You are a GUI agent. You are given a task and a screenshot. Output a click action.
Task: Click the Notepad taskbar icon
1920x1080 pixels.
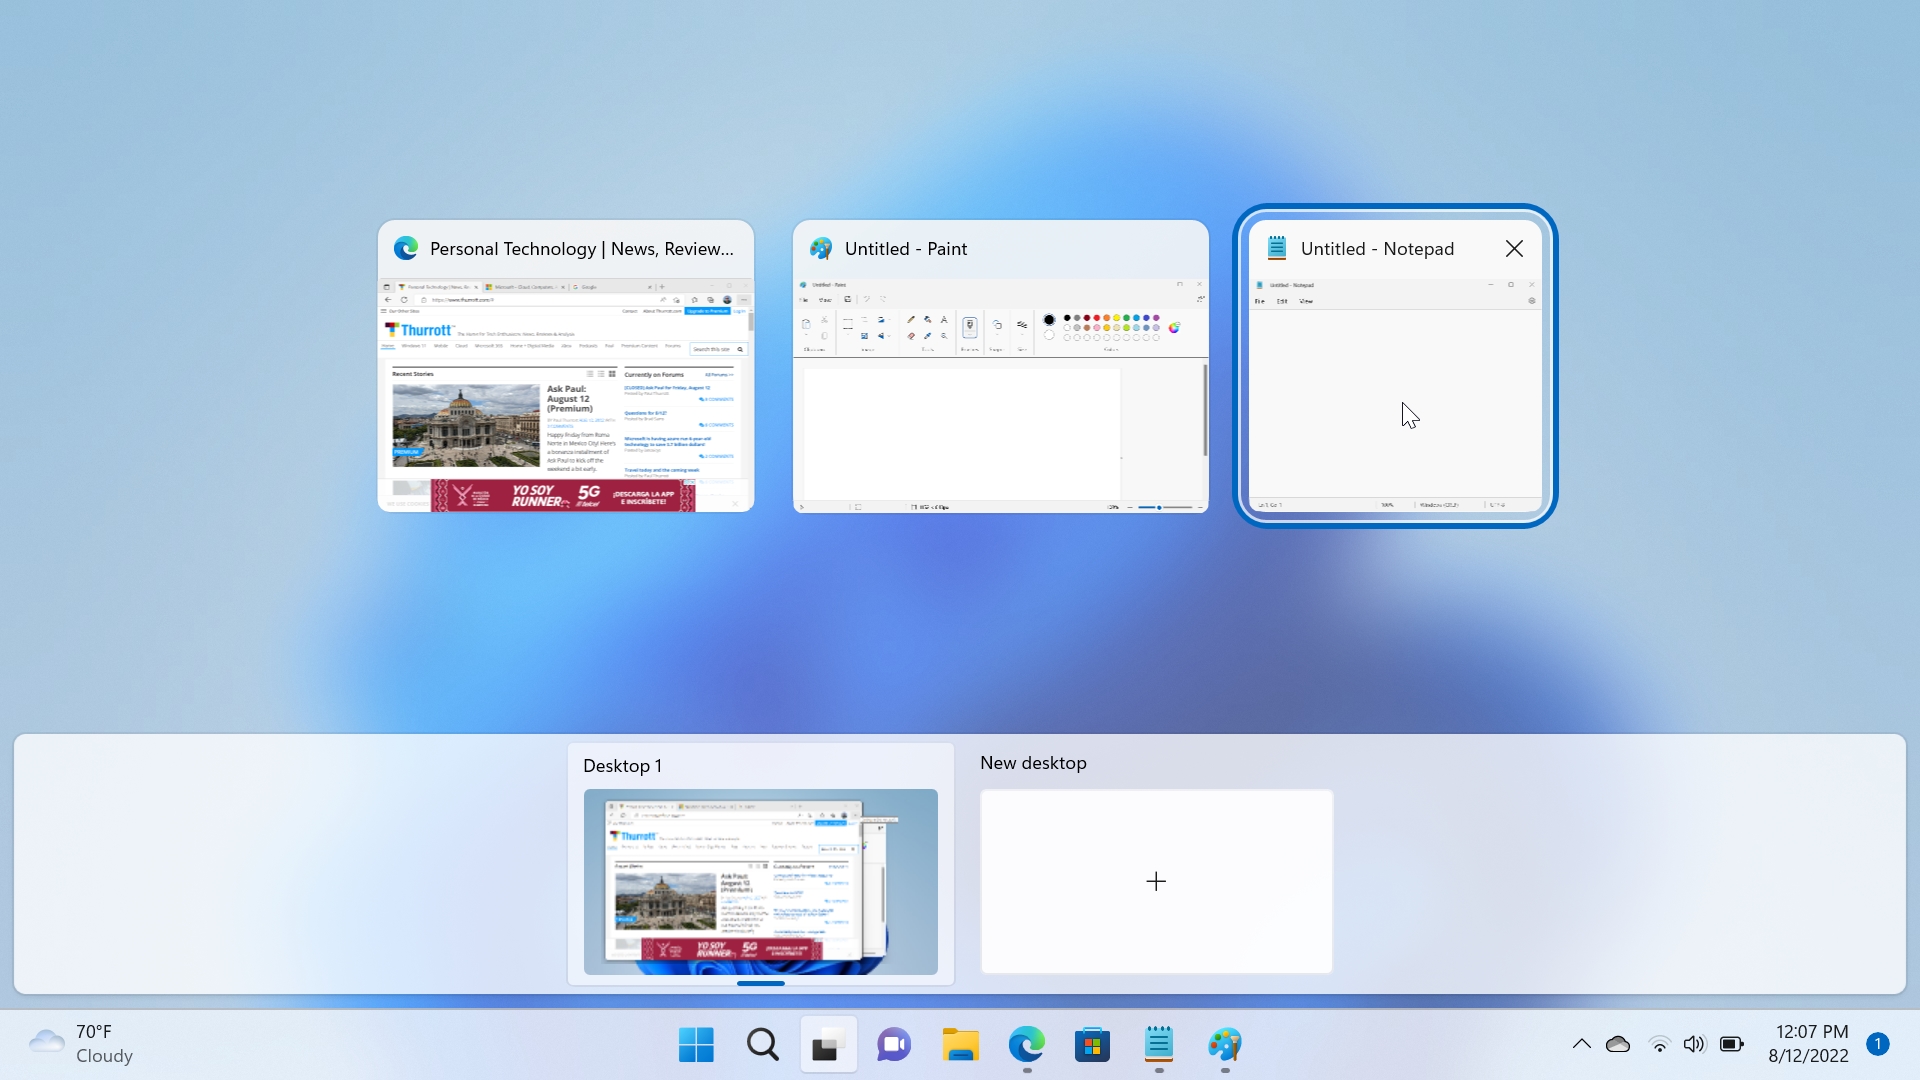pos(1158,1045)
